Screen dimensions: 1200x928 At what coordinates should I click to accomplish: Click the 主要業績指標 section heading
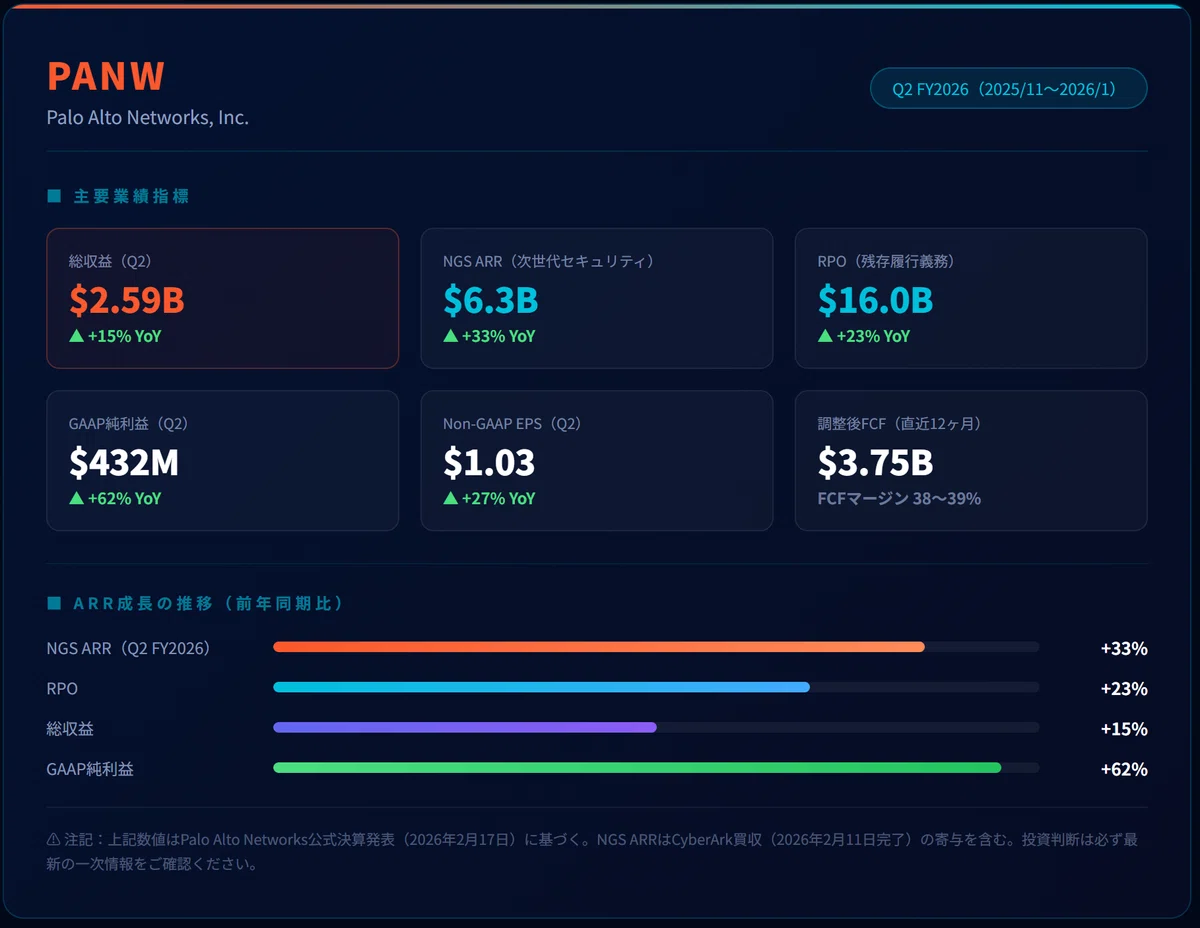[130, 197]
